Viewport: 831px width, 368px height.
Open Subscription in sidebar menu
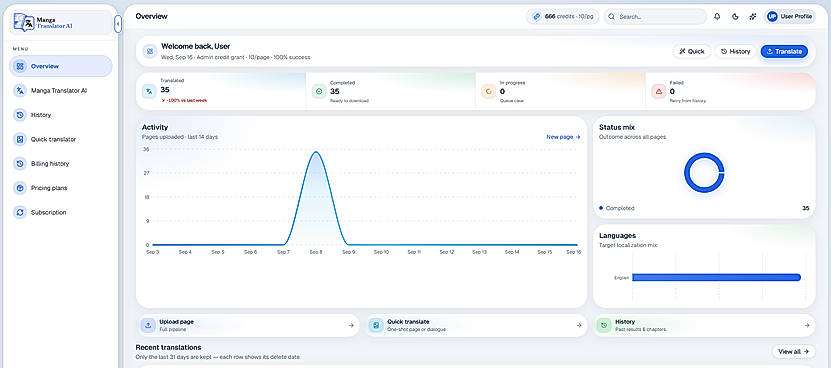(x=60, y=213)
